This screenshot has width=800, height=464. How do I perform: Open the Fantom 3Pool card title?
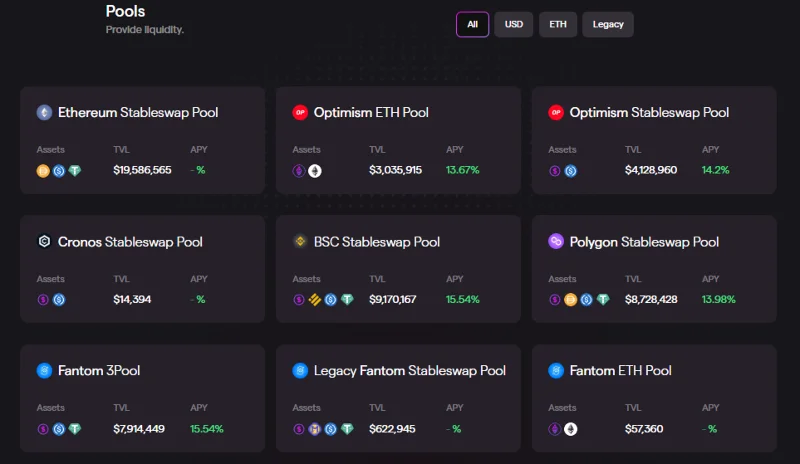click(x=99, y=371)
